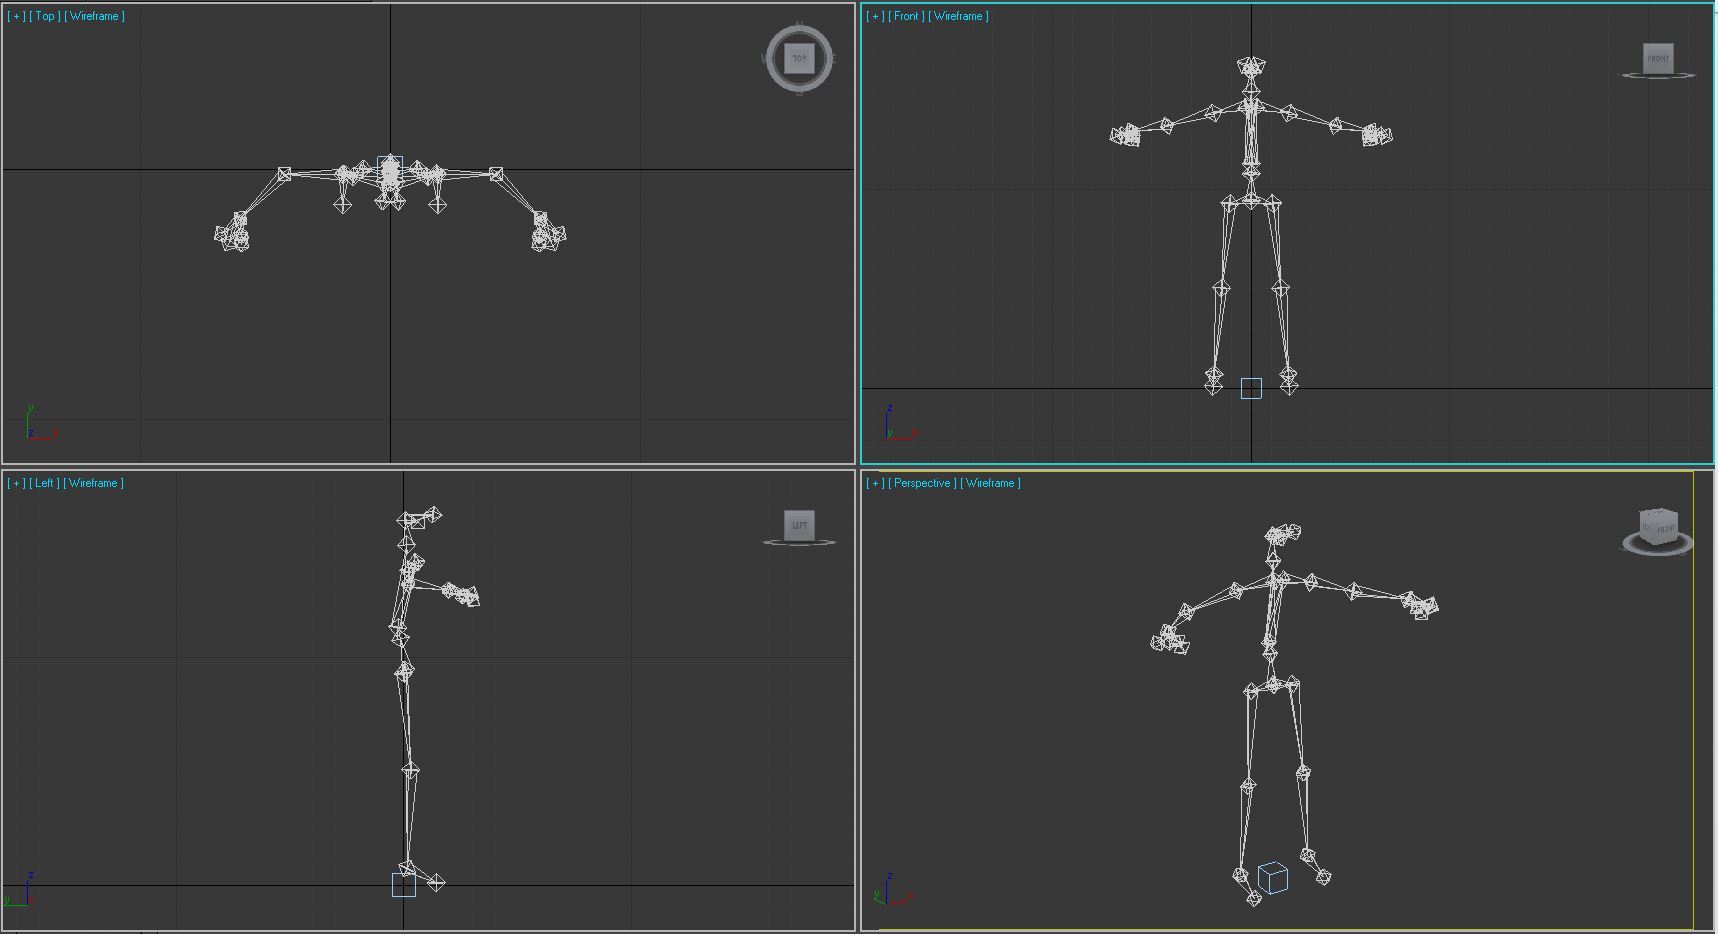Open the [+] general menu in Left viewport
Viewport: 1718px width, 934px height.
[x=17, y=483]
